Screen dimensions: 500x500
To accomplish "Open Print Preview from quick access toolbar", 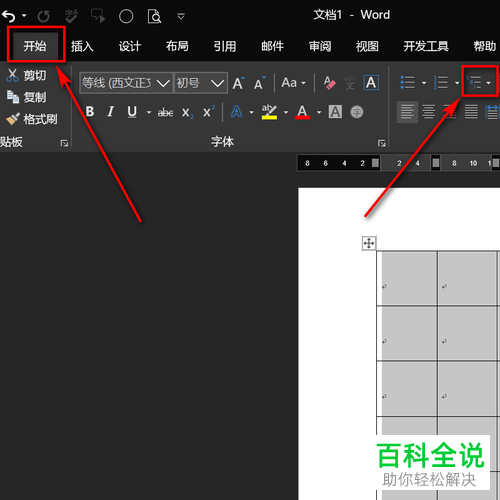I will tap(154, 16).
